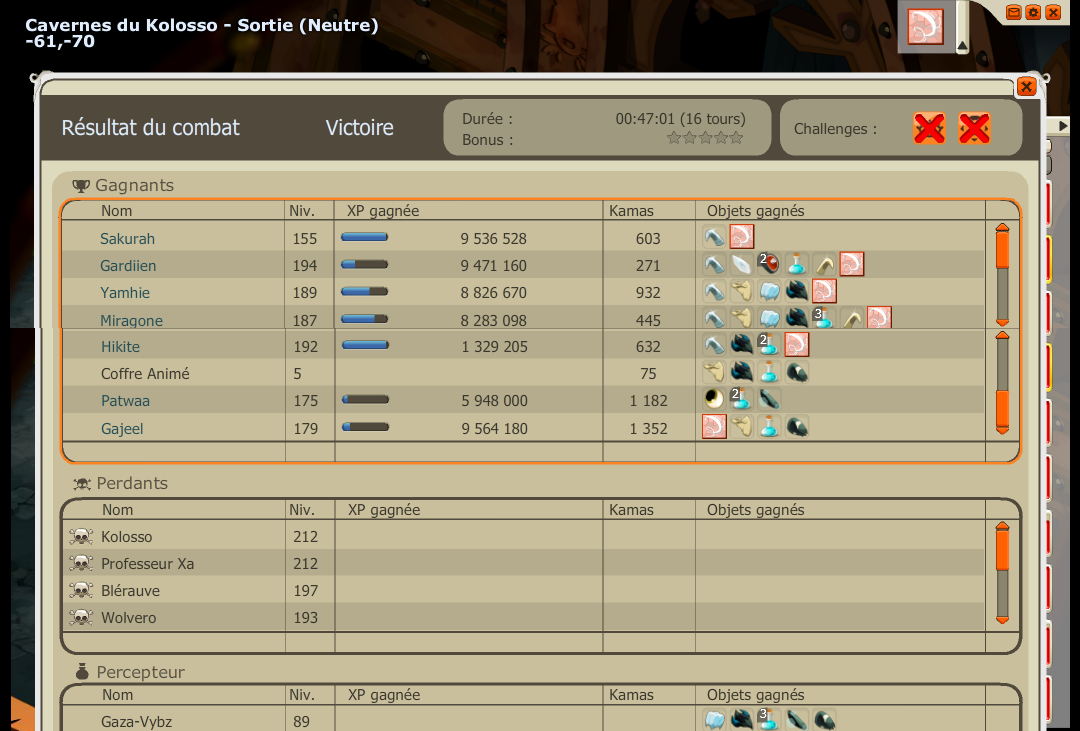Click the orange scrollbar thumb beside Gardiien's row

point(1003,250)
